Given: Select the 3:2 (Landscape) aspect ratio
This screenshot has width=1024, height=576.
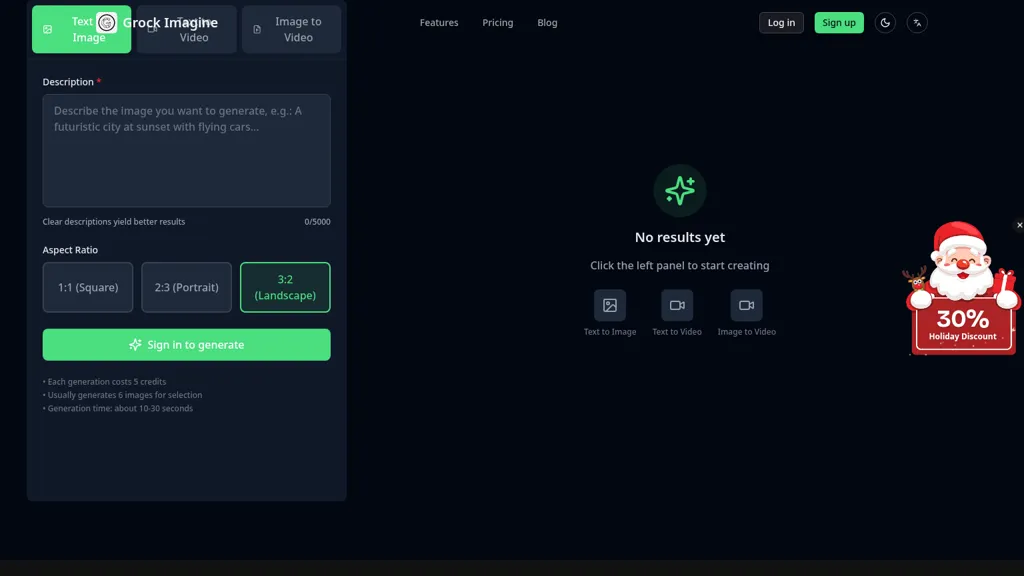Looking at the screenshot, I should [x=285, y=287].
